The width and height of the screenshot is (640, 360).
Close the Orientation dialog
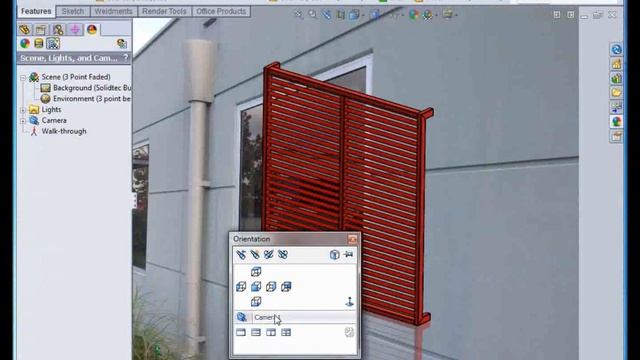352,239
